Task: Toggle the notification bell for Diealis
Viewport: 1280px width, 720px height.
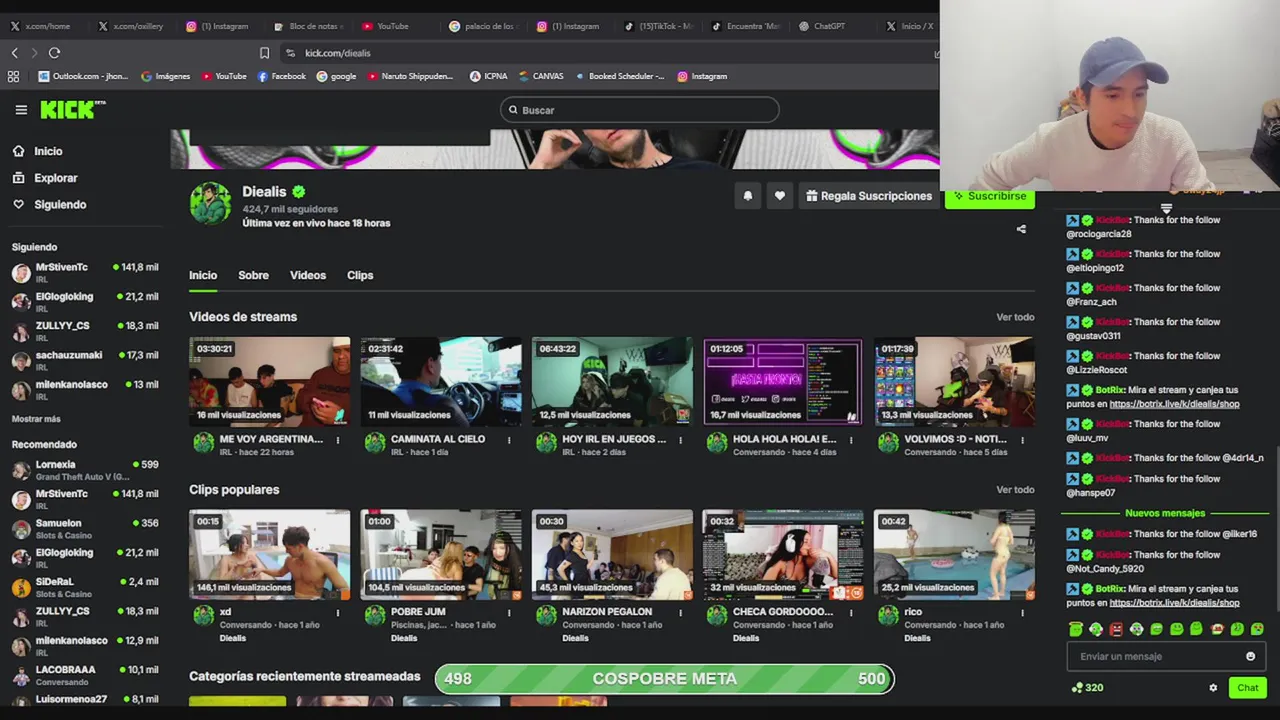Action: click(747, 196)
